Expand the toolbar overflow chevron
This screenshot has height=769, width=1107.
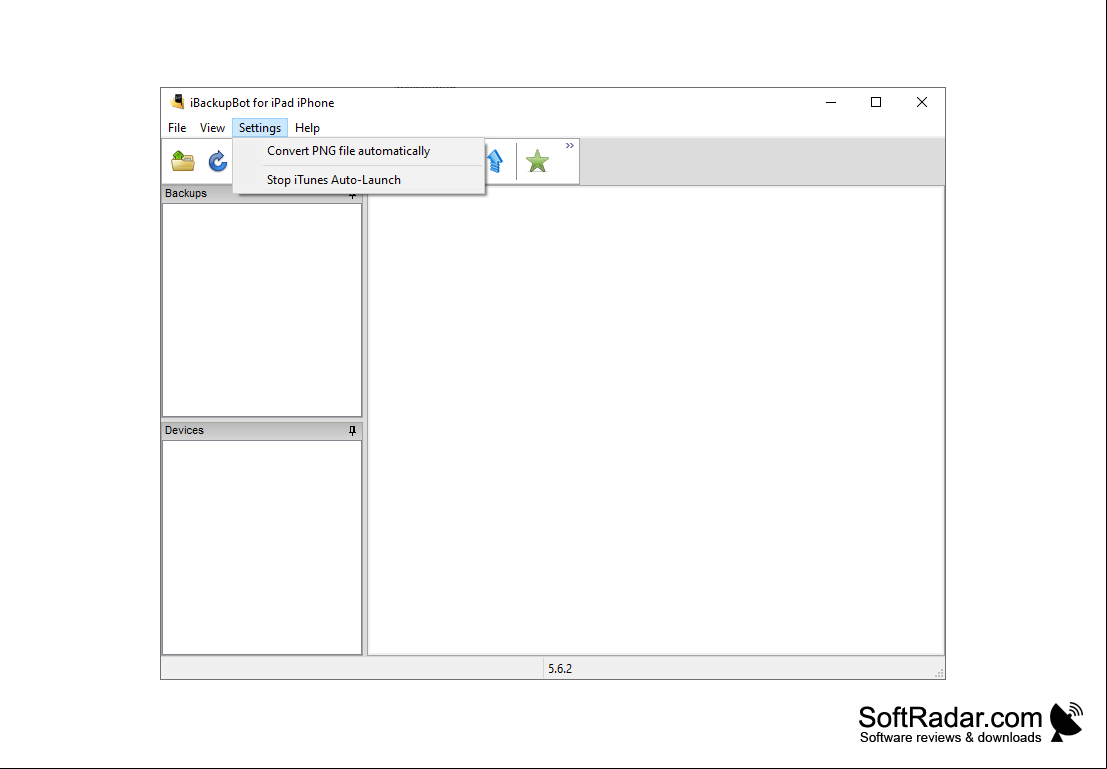click(x=570, y=145)
